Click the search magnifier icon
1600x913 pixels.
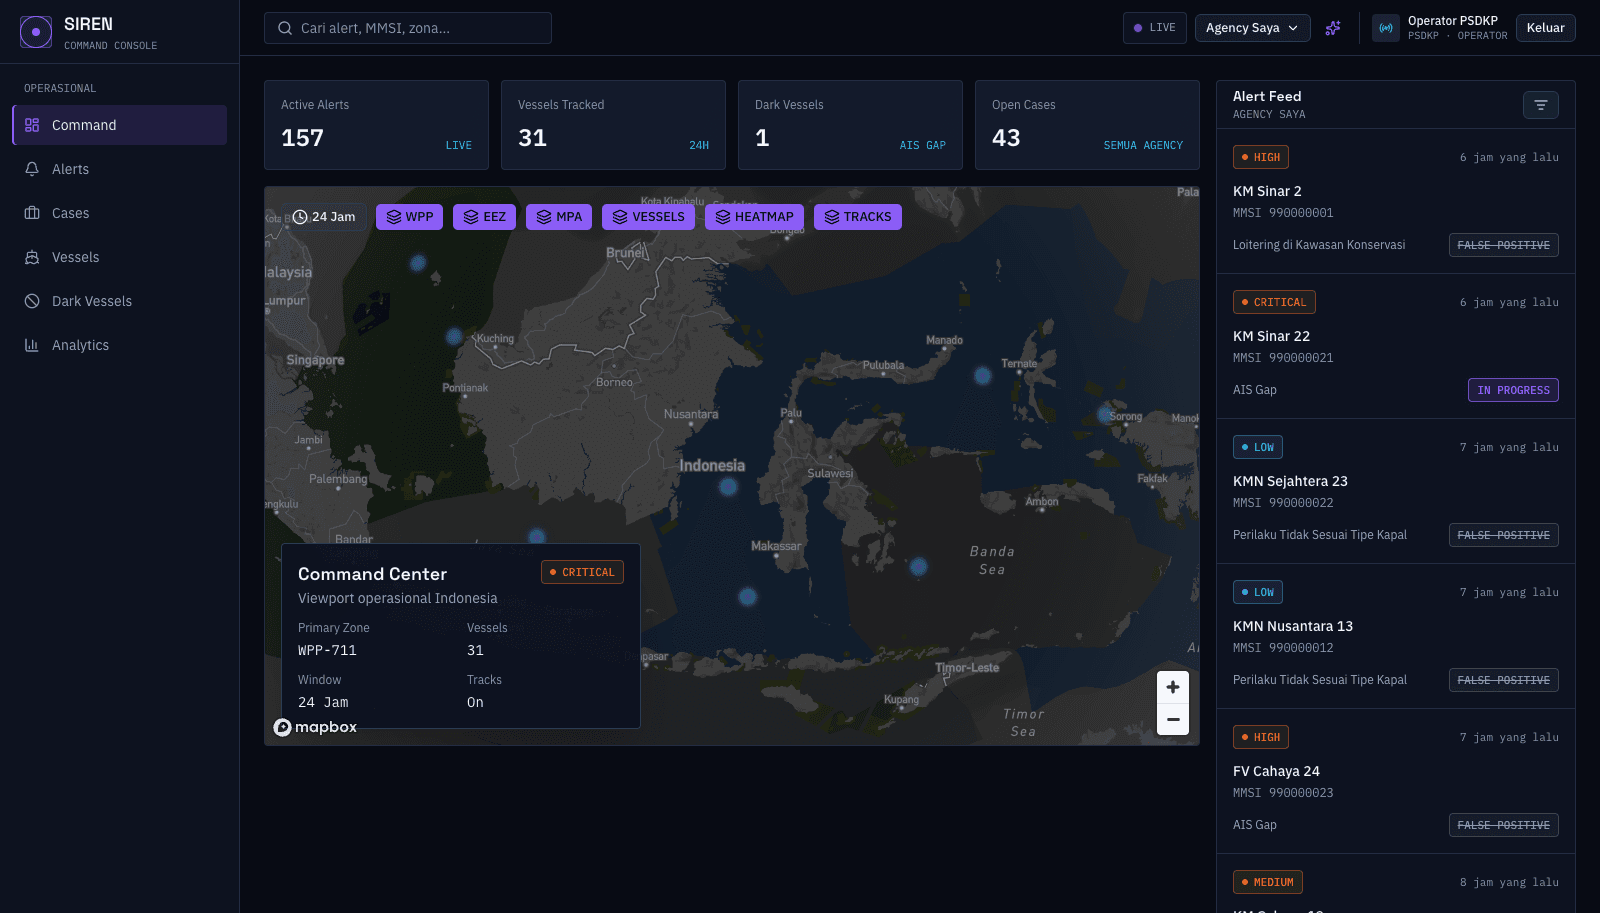pyautogui.click(x=285, y=28)
